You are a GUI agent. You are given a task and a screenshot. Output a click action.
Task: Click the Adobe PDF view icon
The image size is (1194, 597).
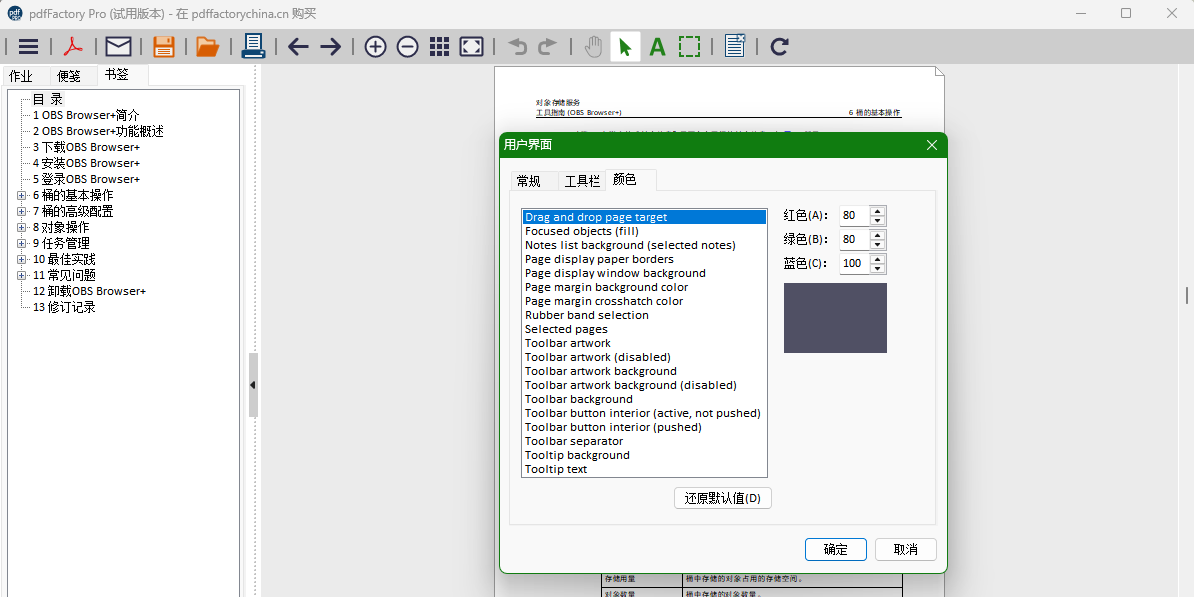click(74, 46)
